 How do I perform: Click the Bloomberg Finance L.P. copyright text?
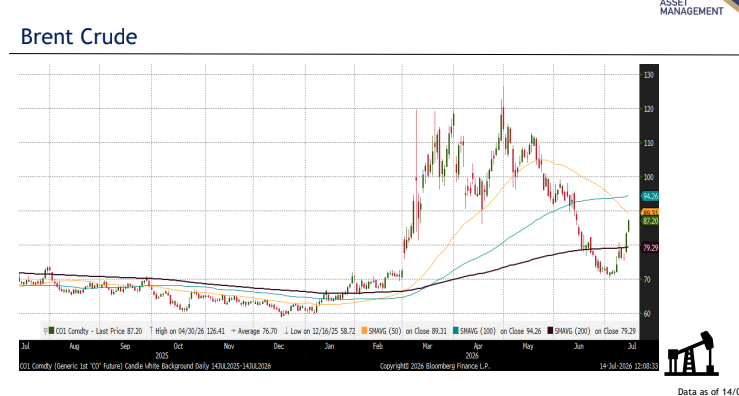(435, 366)
